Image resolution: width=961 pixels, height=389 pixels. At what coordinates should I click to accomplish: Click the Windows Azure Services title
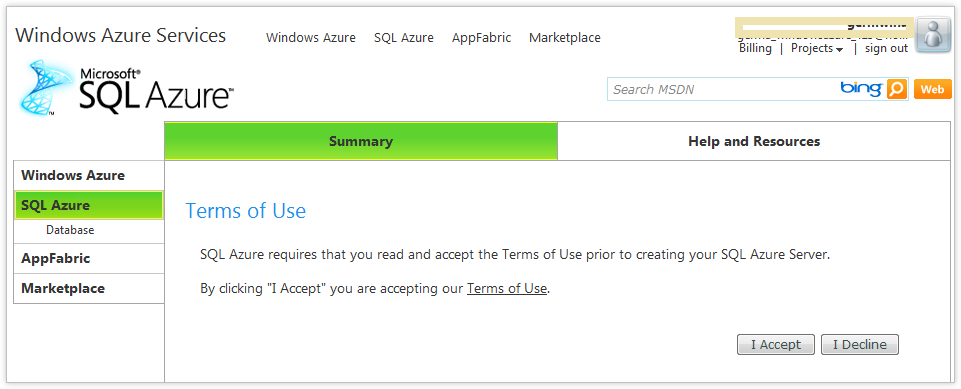121,35
